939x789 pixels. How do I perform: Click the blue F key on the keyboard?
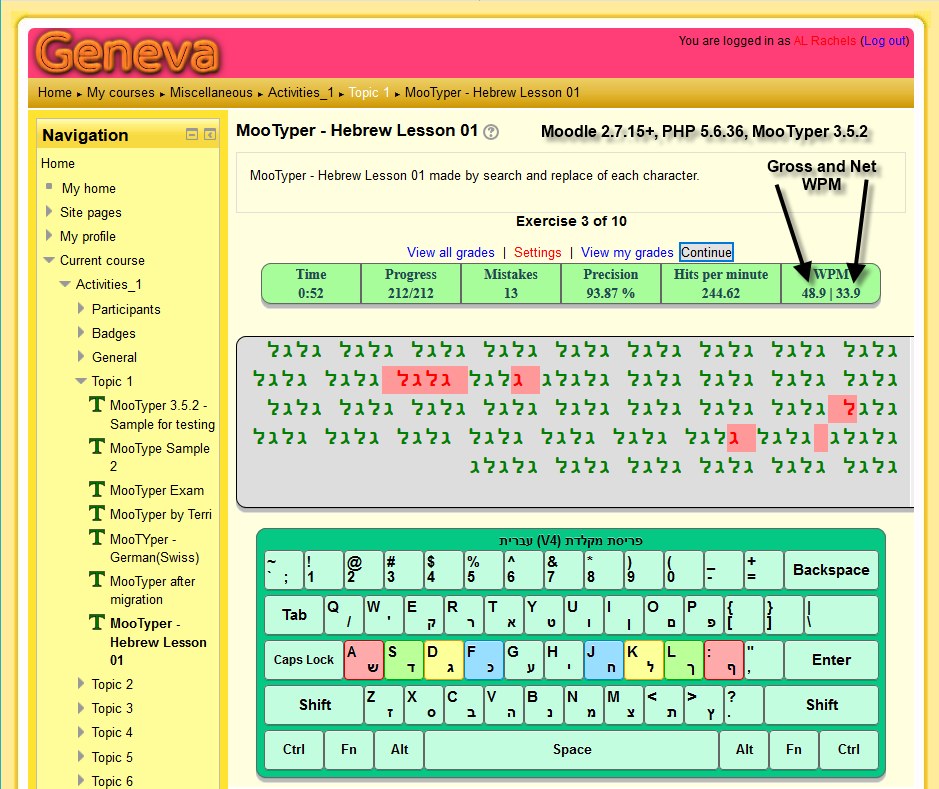tap(484, 660)
